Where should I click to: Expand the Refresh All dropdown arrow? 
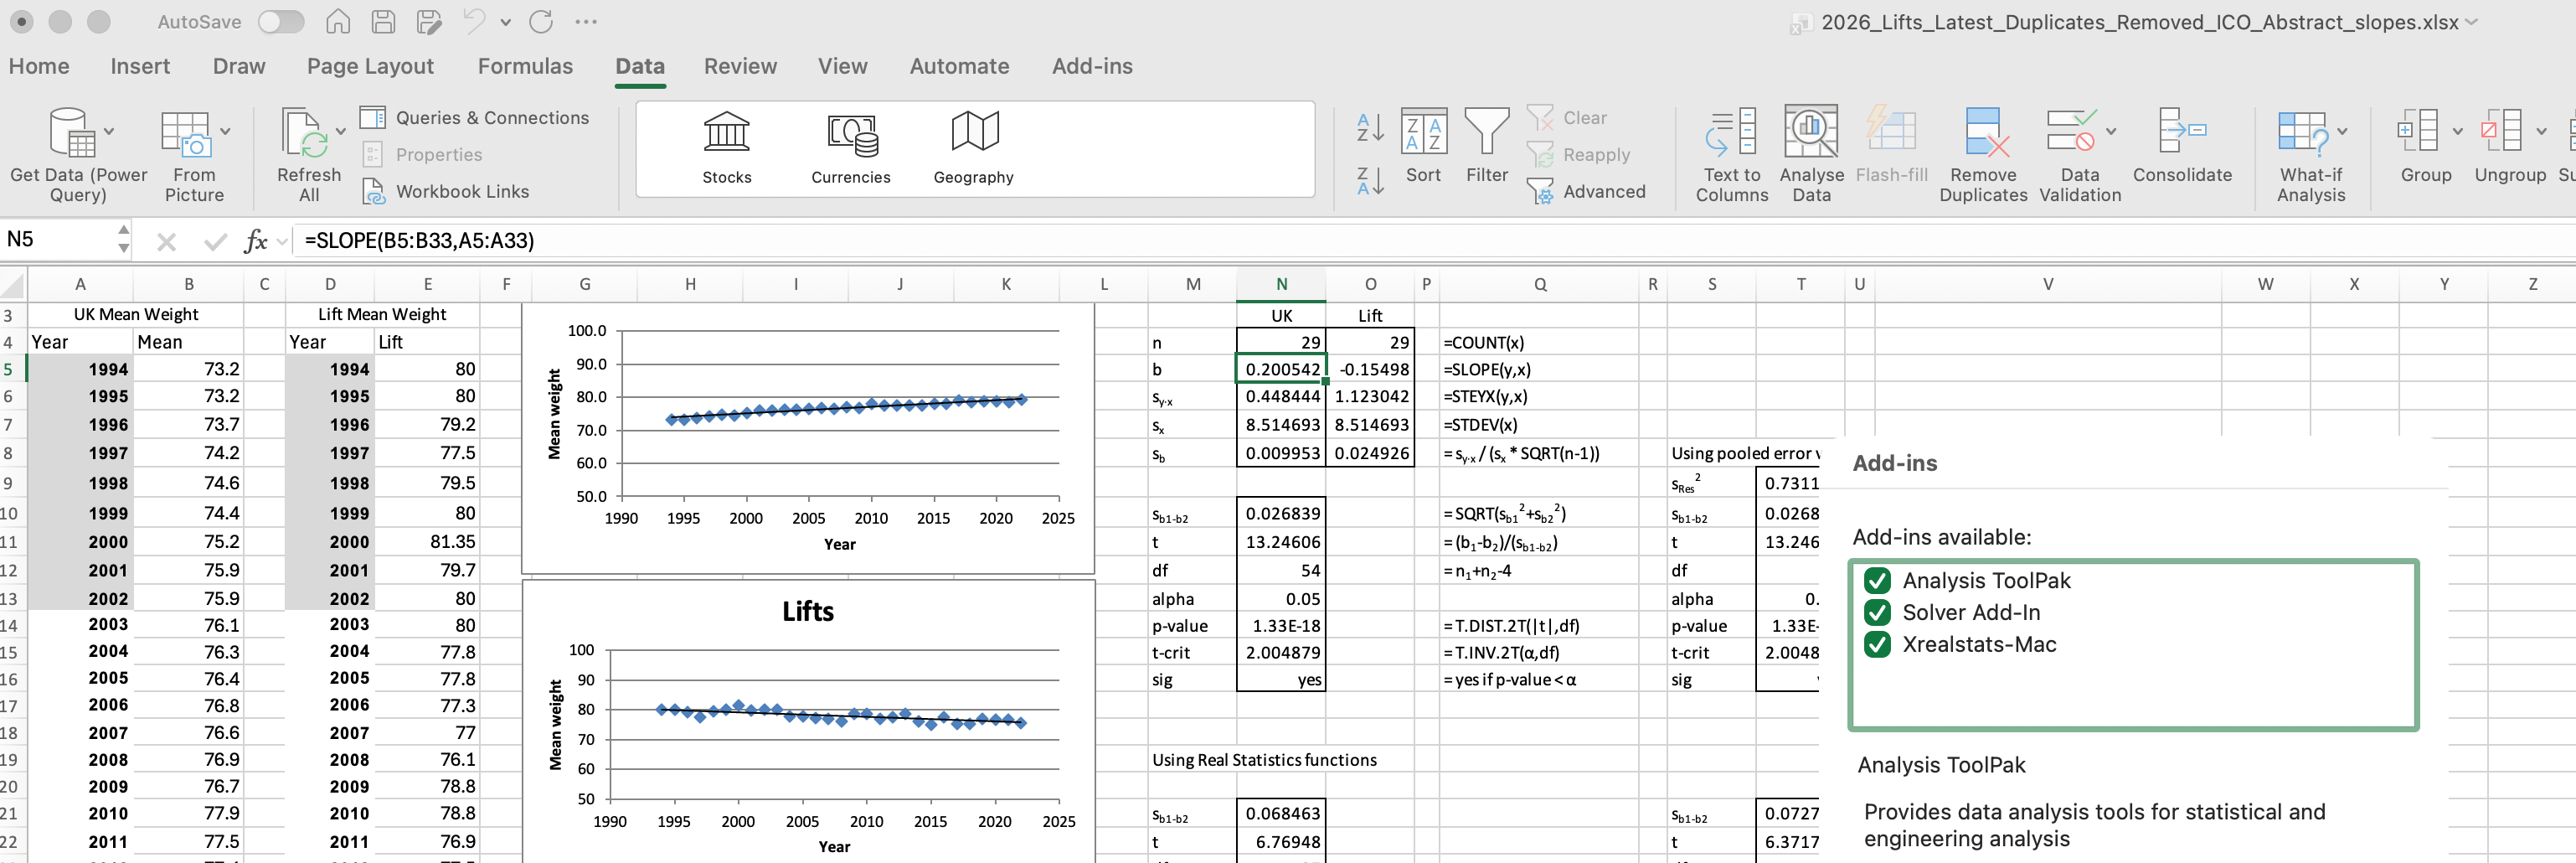(340, 131)
